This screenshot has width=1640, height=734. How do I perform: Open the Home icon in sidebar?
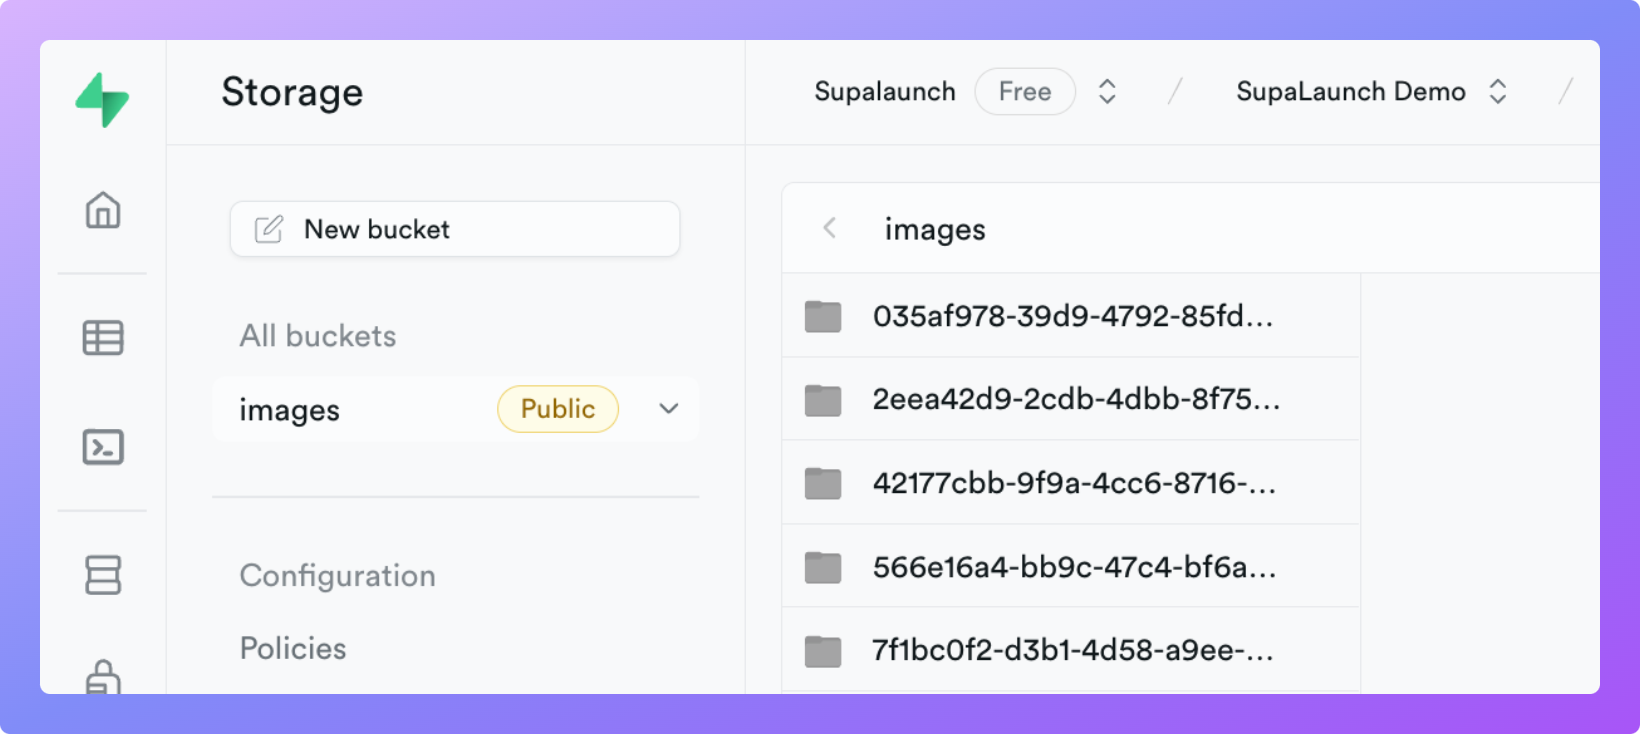[x=103, y=210]
